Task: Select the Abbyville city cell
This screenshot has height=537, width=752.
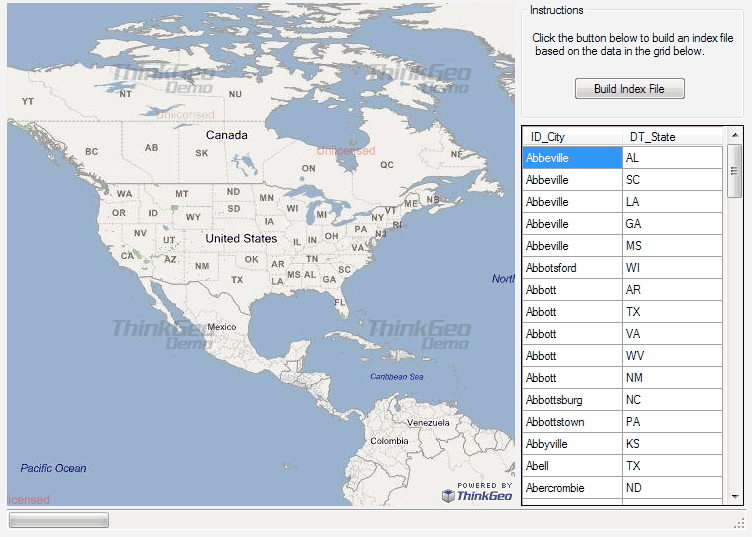Action: (x=573, y=444)
